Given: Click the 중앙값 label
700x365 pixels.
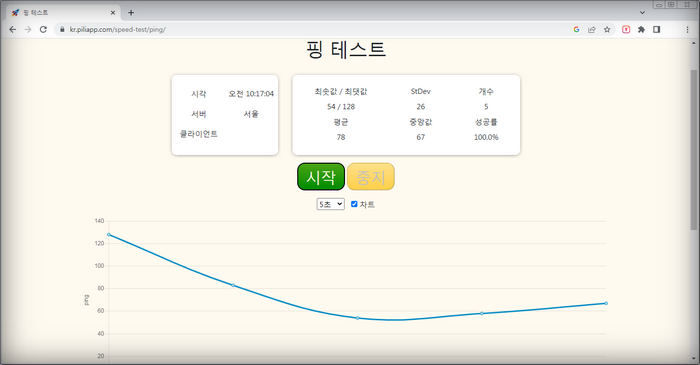Looking at the screenshot, I should (x=421, y=122).
